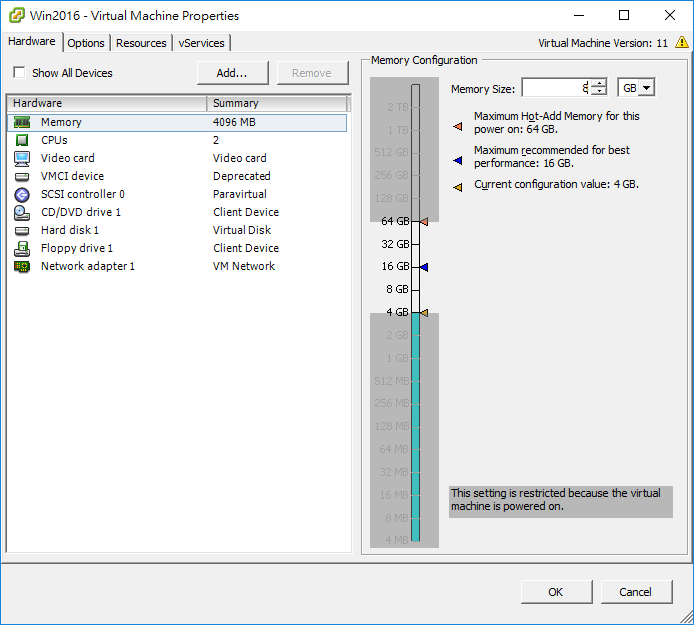Screen dimensions: 694x625
Task: Switch to the Hardware tab
Action: pyautogui.click(x=31, y=41)
